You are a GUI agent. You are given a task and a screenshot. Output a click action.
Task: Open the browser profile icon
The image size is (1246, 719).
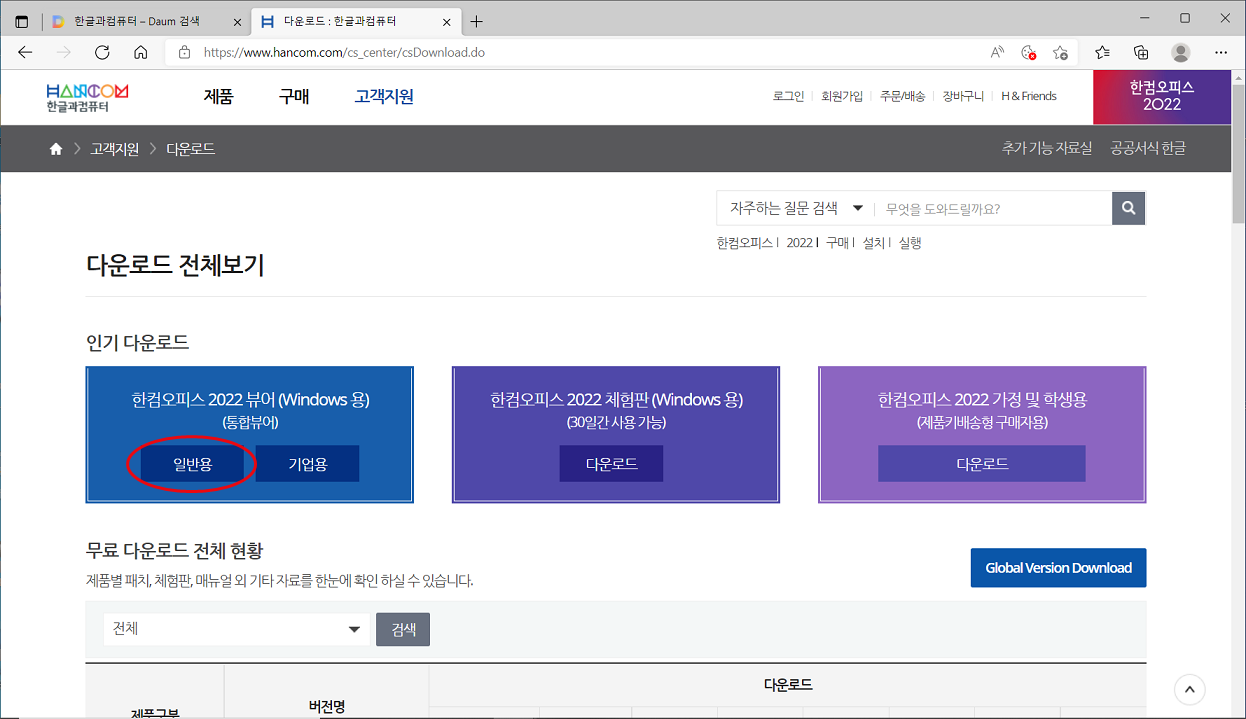pyautogui.click(x=1181, y=52)
